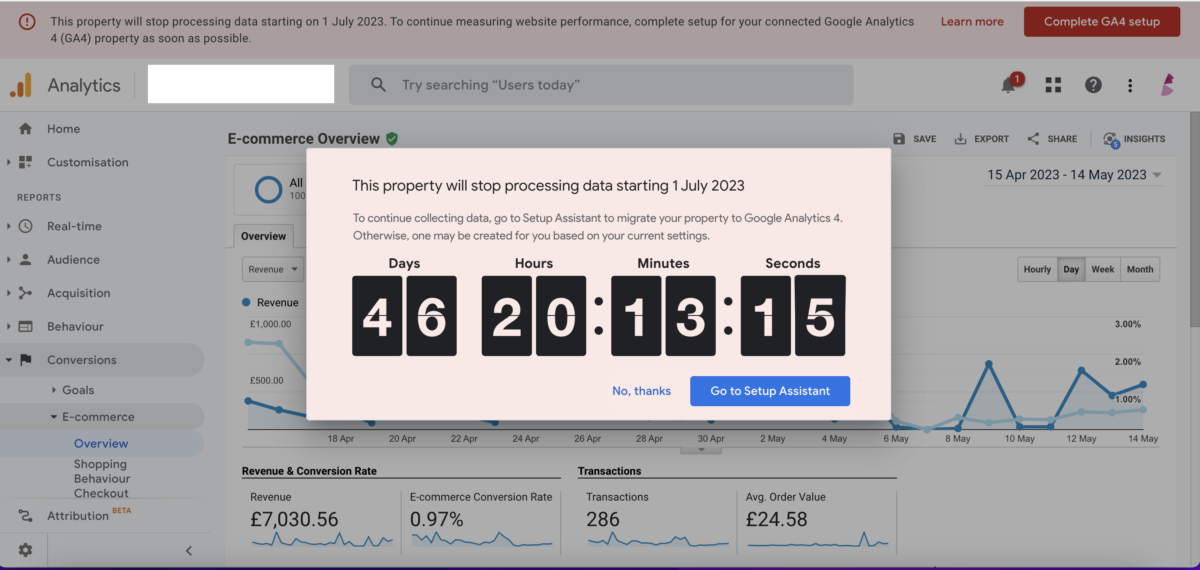Click the search magnifier icon
The height and width of the screenshot is (570, 1200).
point(378,85)
